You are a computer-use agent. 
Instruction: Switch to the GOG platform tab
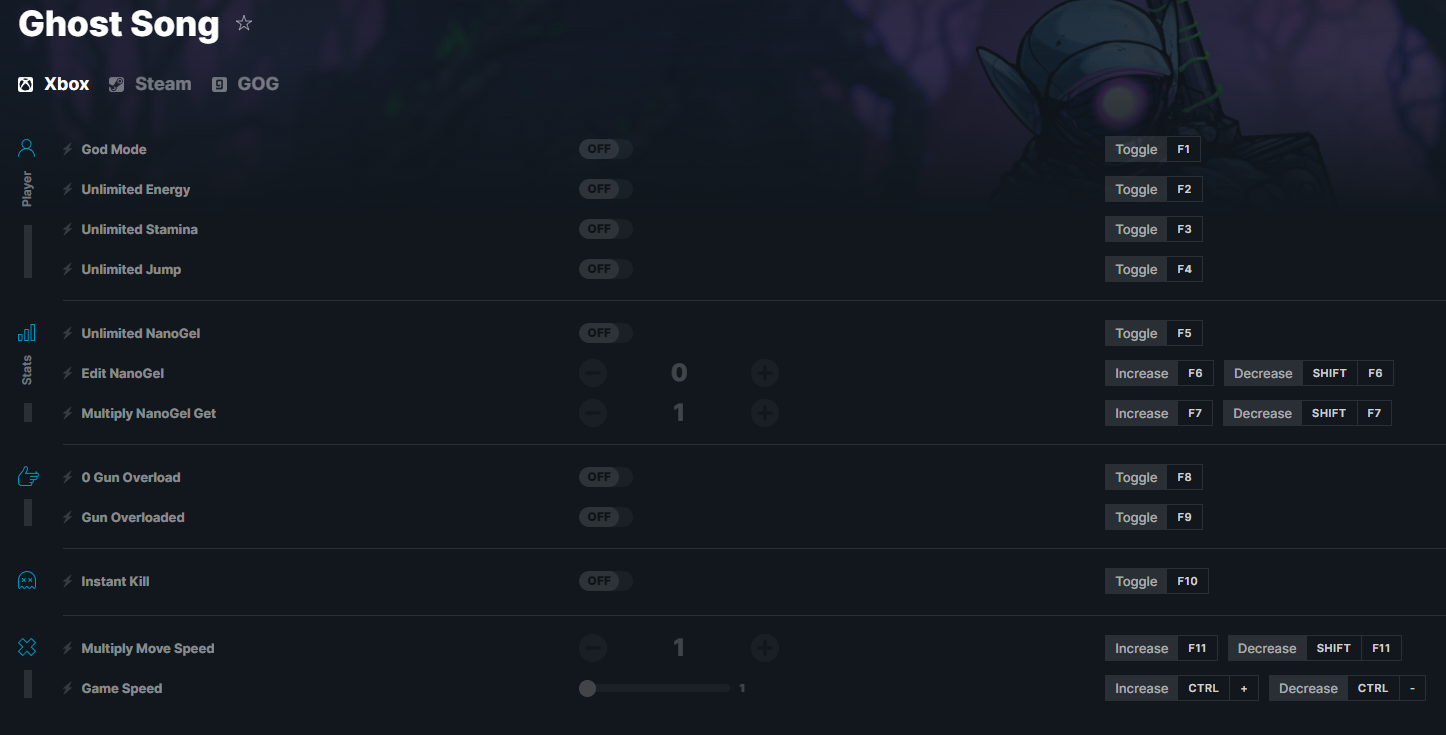tap(245, 84)
